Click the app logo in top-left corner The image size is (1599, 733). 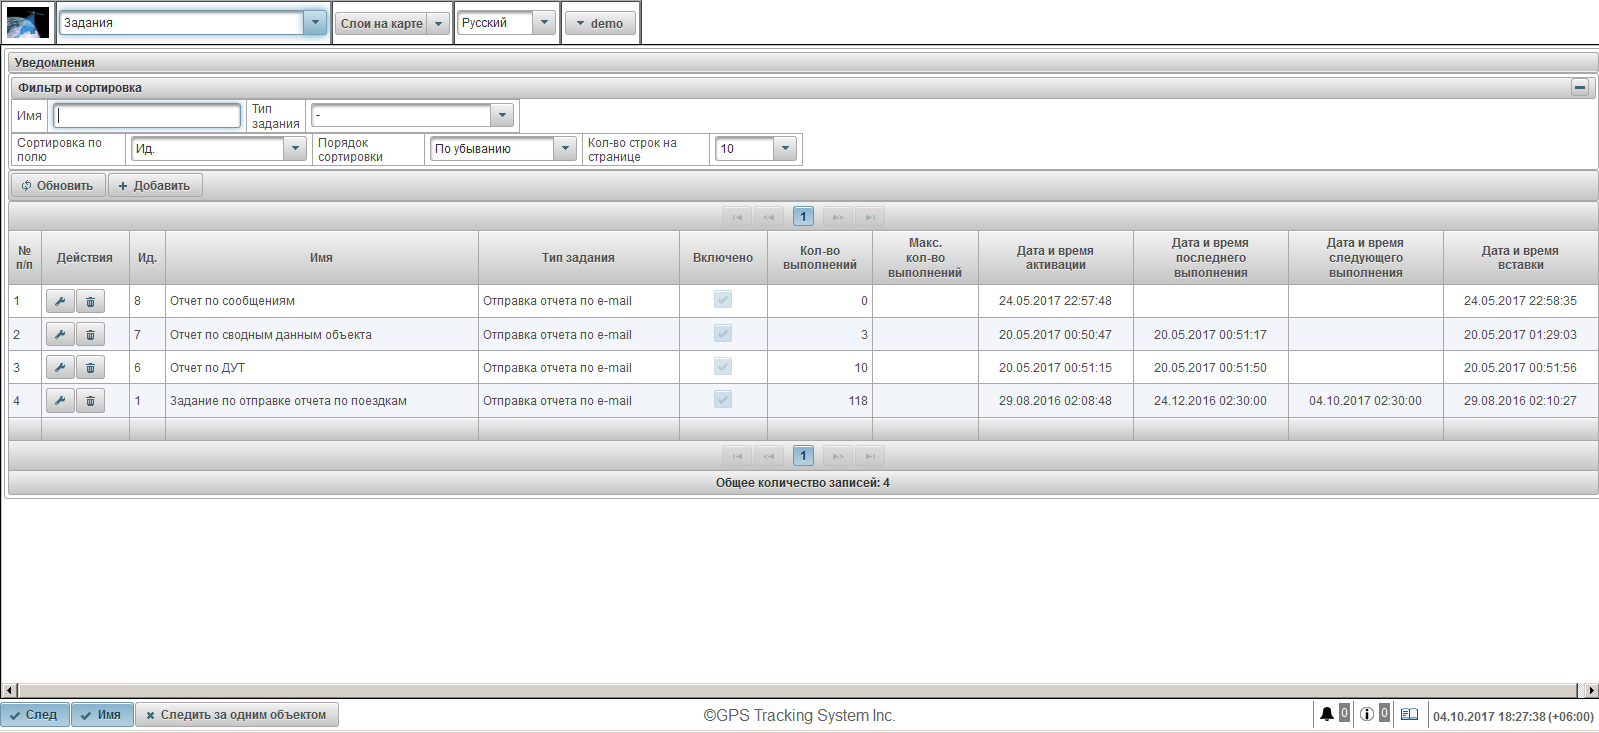point(27,22)
